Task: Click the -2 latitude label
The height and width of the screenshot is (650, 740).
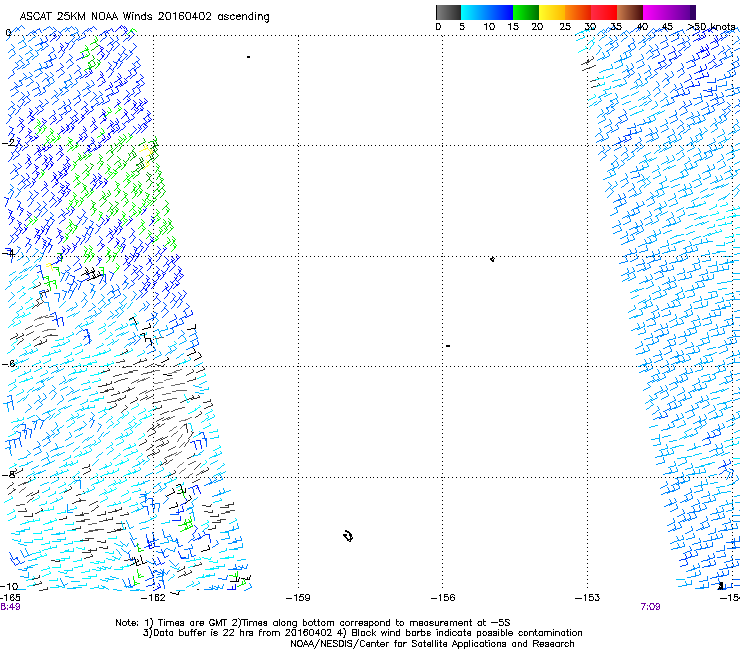Action: (9, 142)
